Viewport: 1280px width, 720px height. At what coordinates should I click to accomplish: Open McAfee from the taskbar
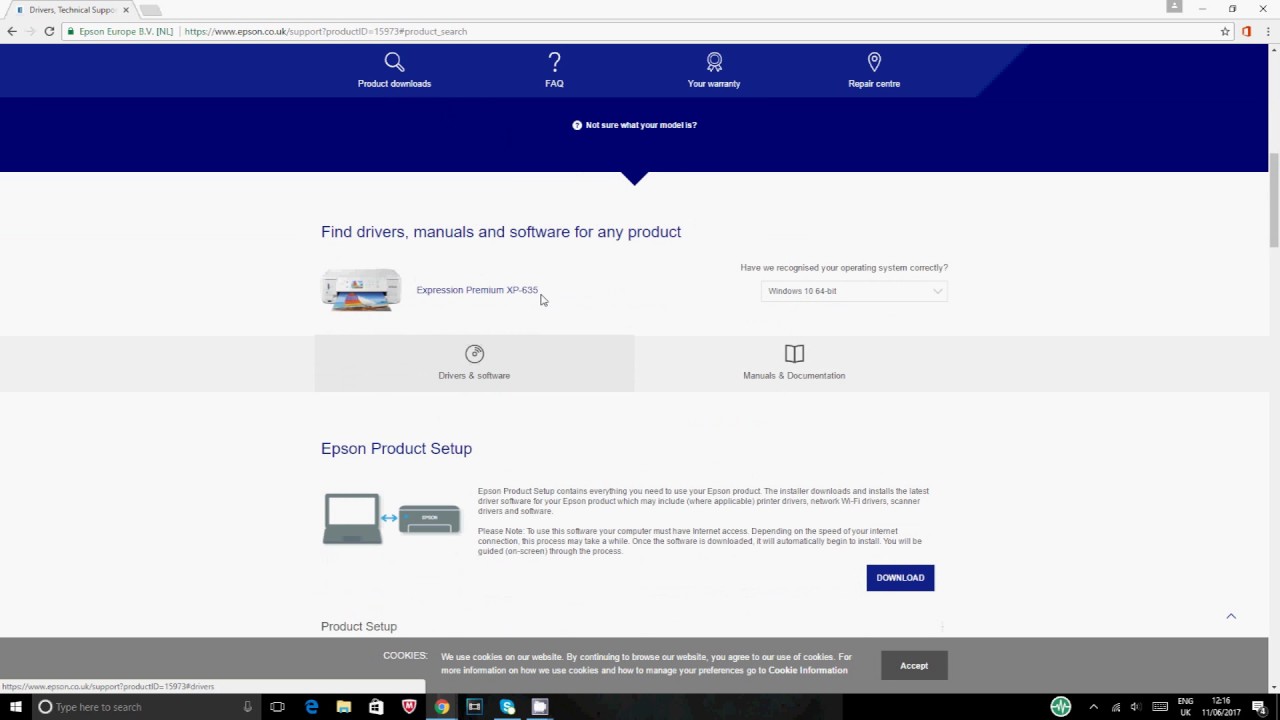pyautogui.click(x=409, y=707)
